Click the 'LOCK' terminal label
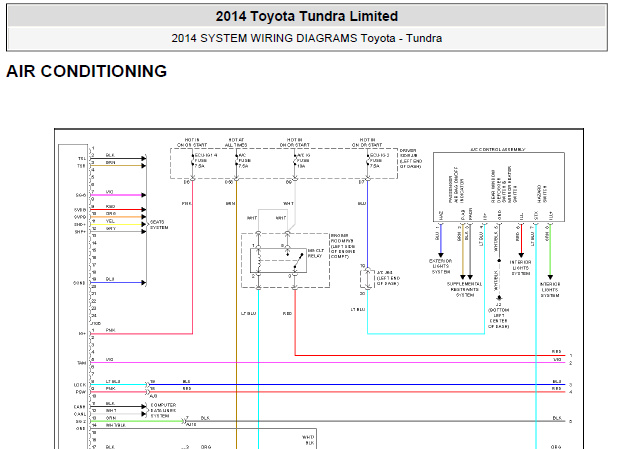 coord(80,385)
